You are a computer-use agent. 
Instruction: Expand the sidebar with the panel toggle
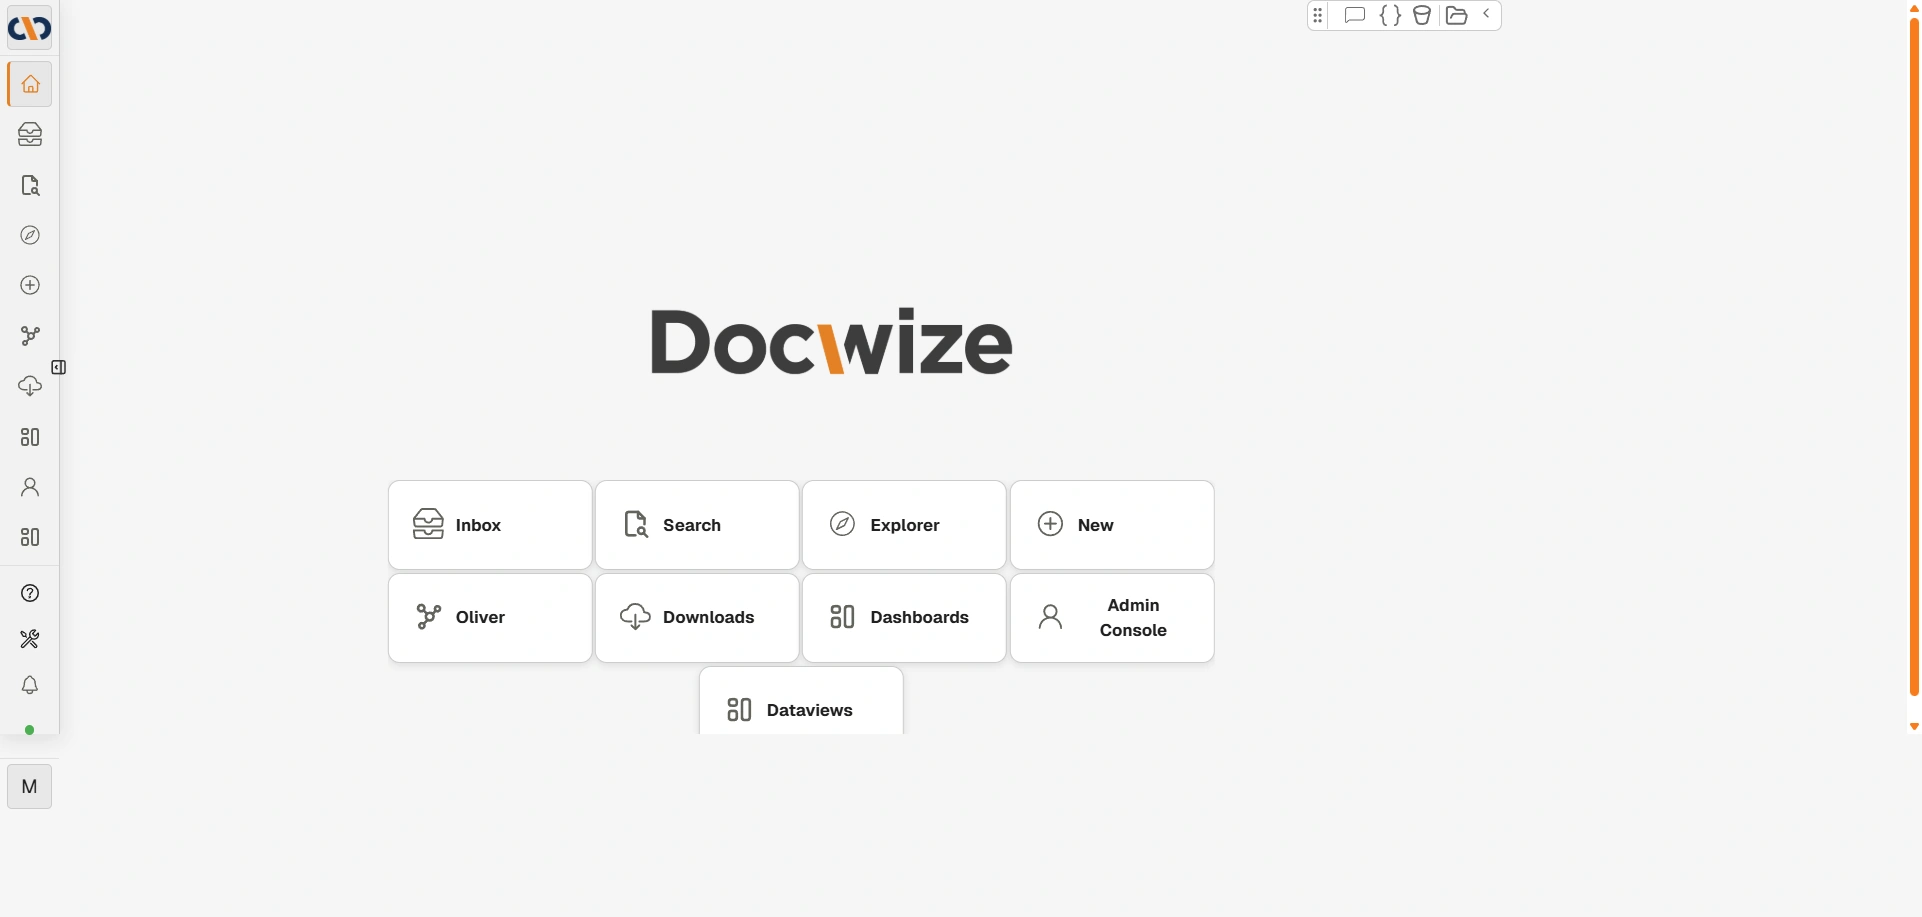coord(59,367)
